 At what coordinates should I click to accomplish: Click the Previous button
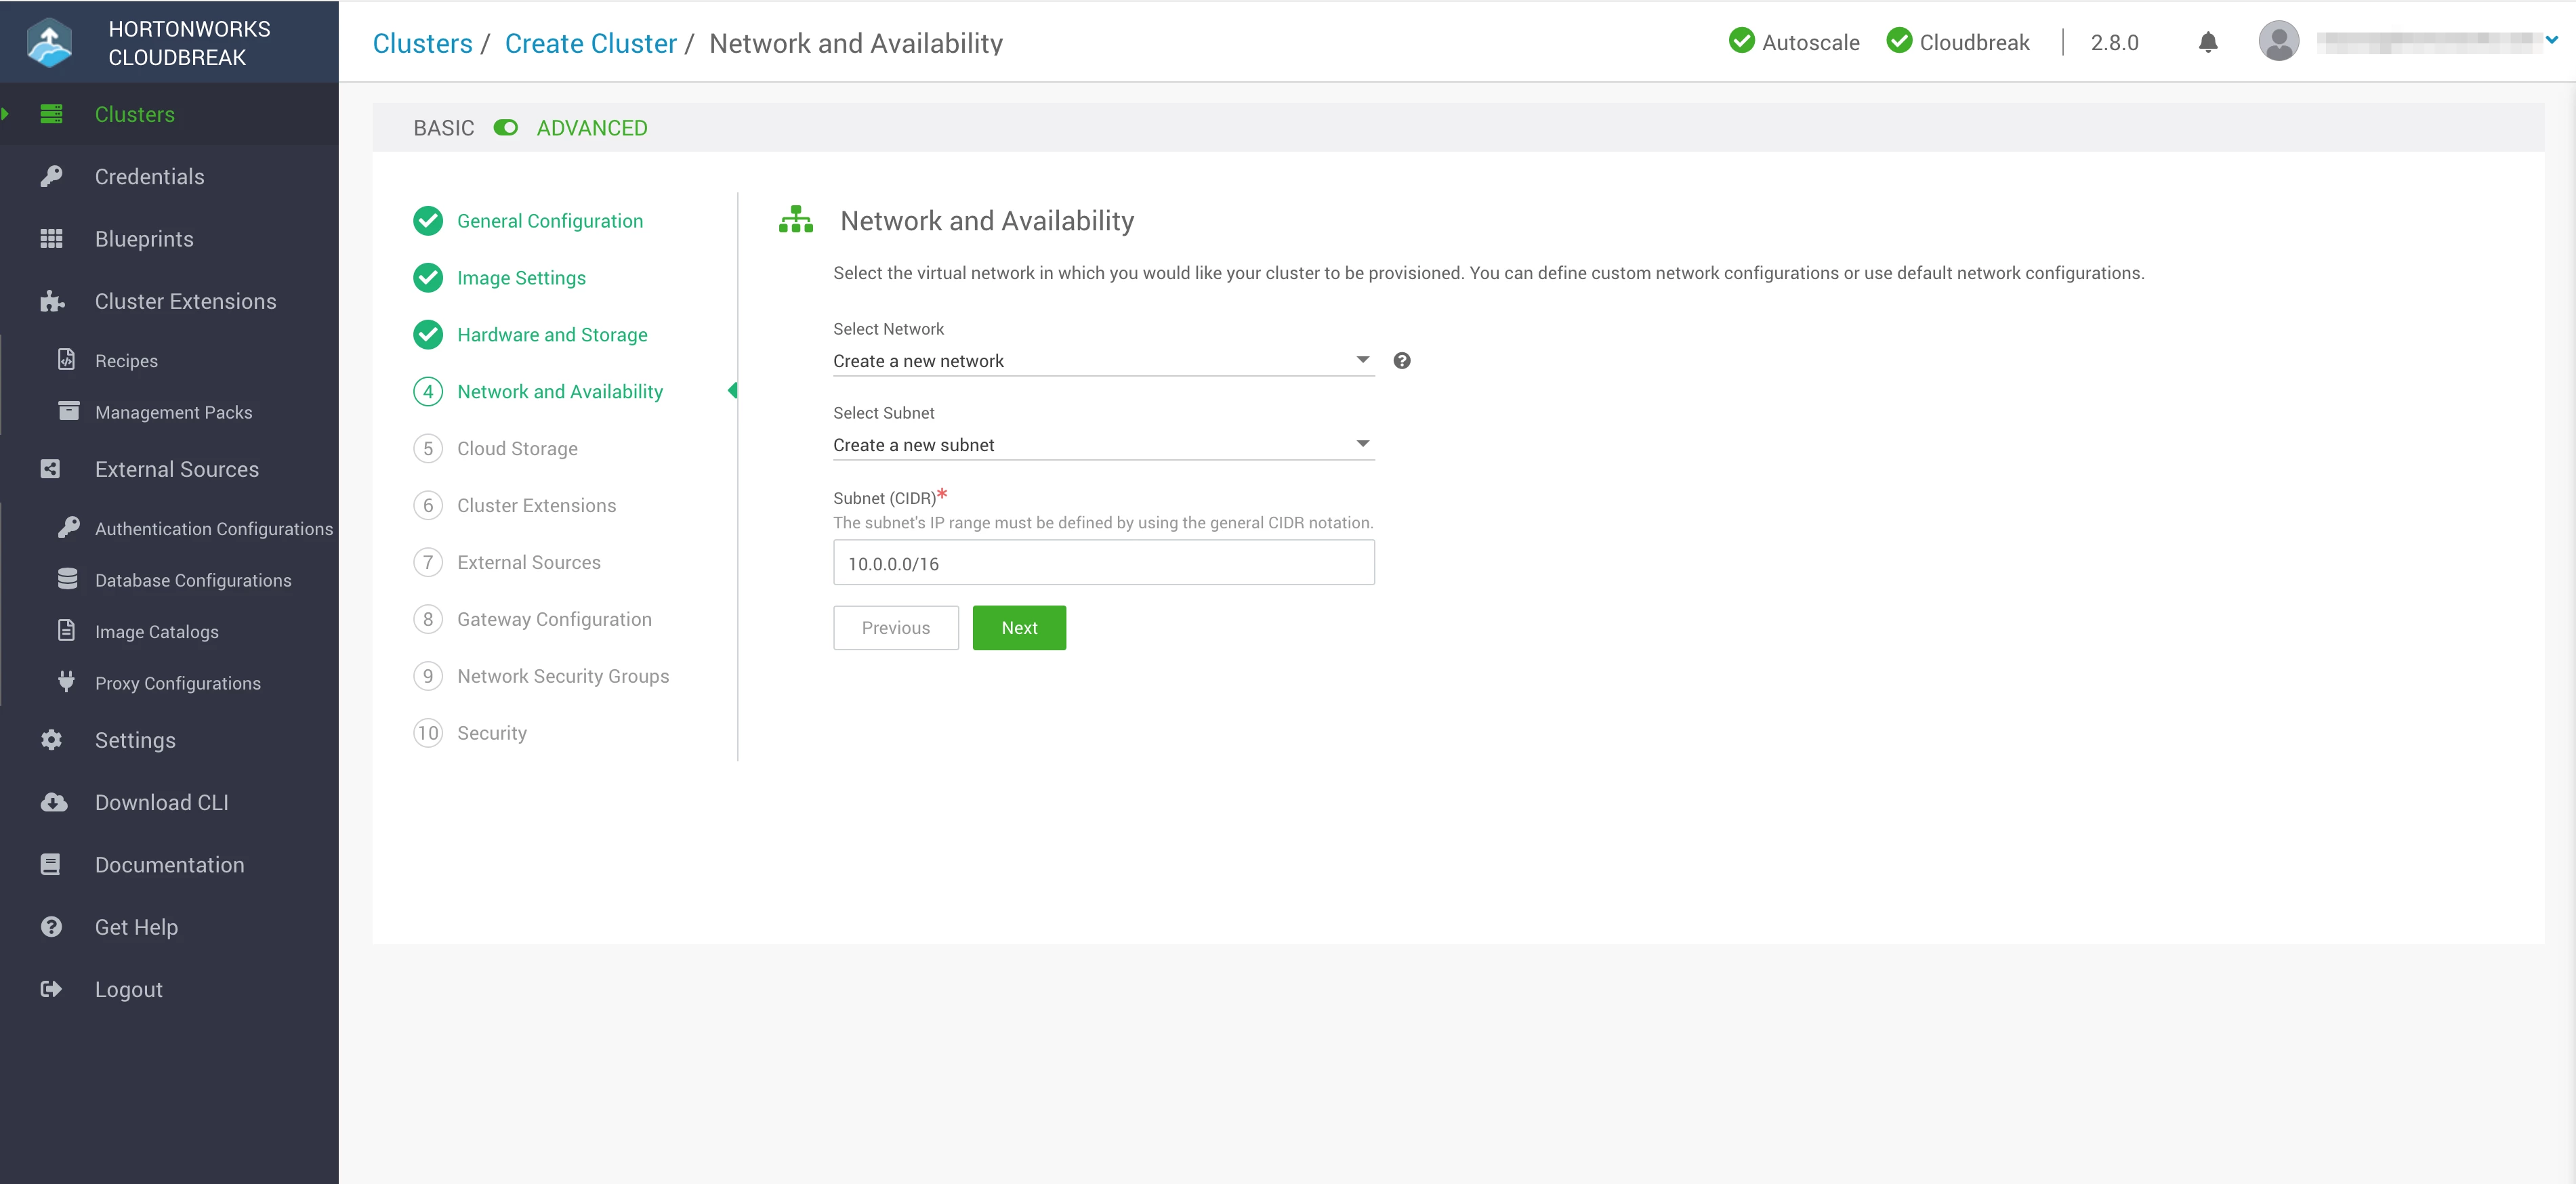tap(895, 627)
